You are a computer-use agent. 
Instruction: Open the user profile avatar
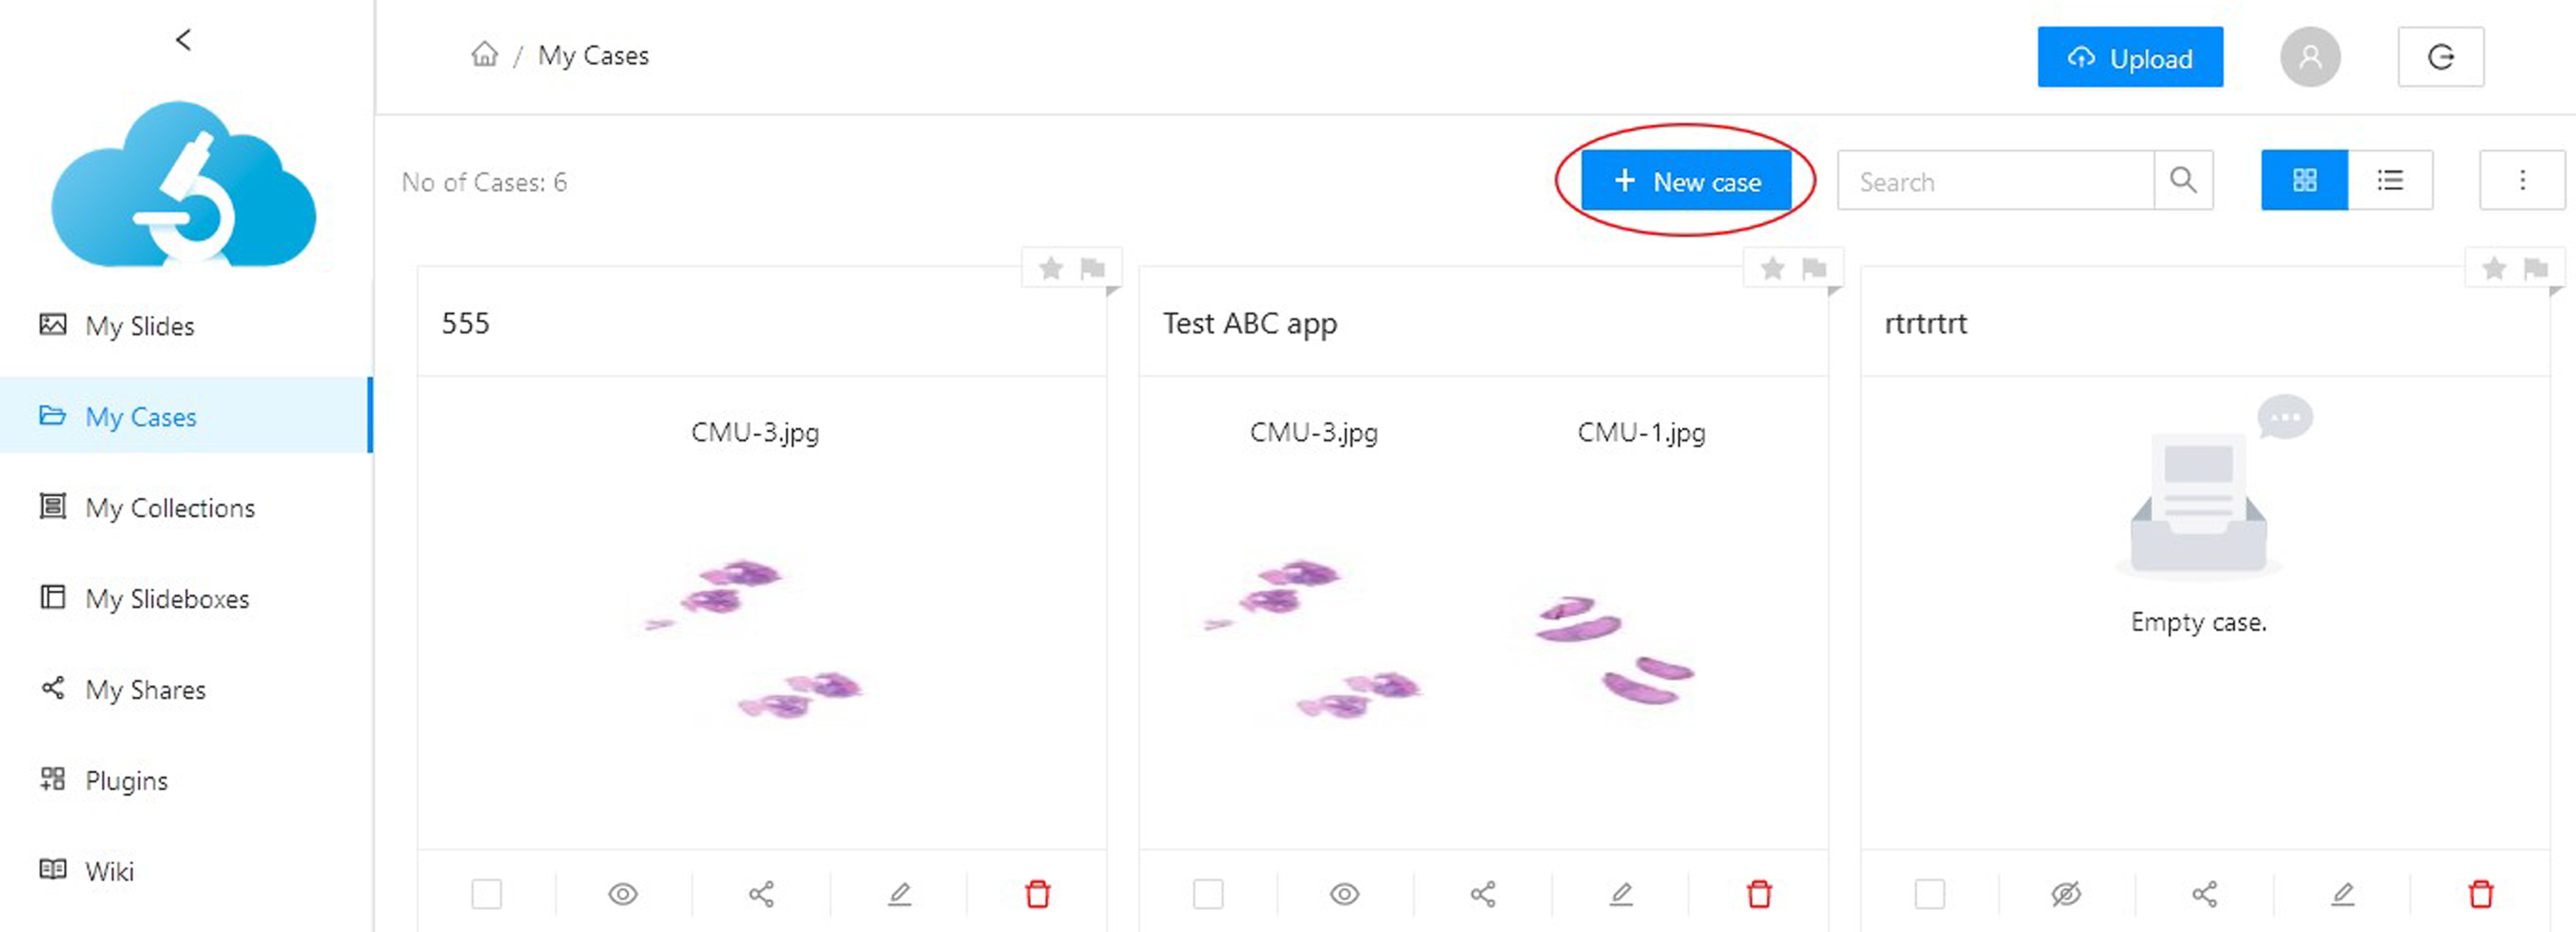2309,57
